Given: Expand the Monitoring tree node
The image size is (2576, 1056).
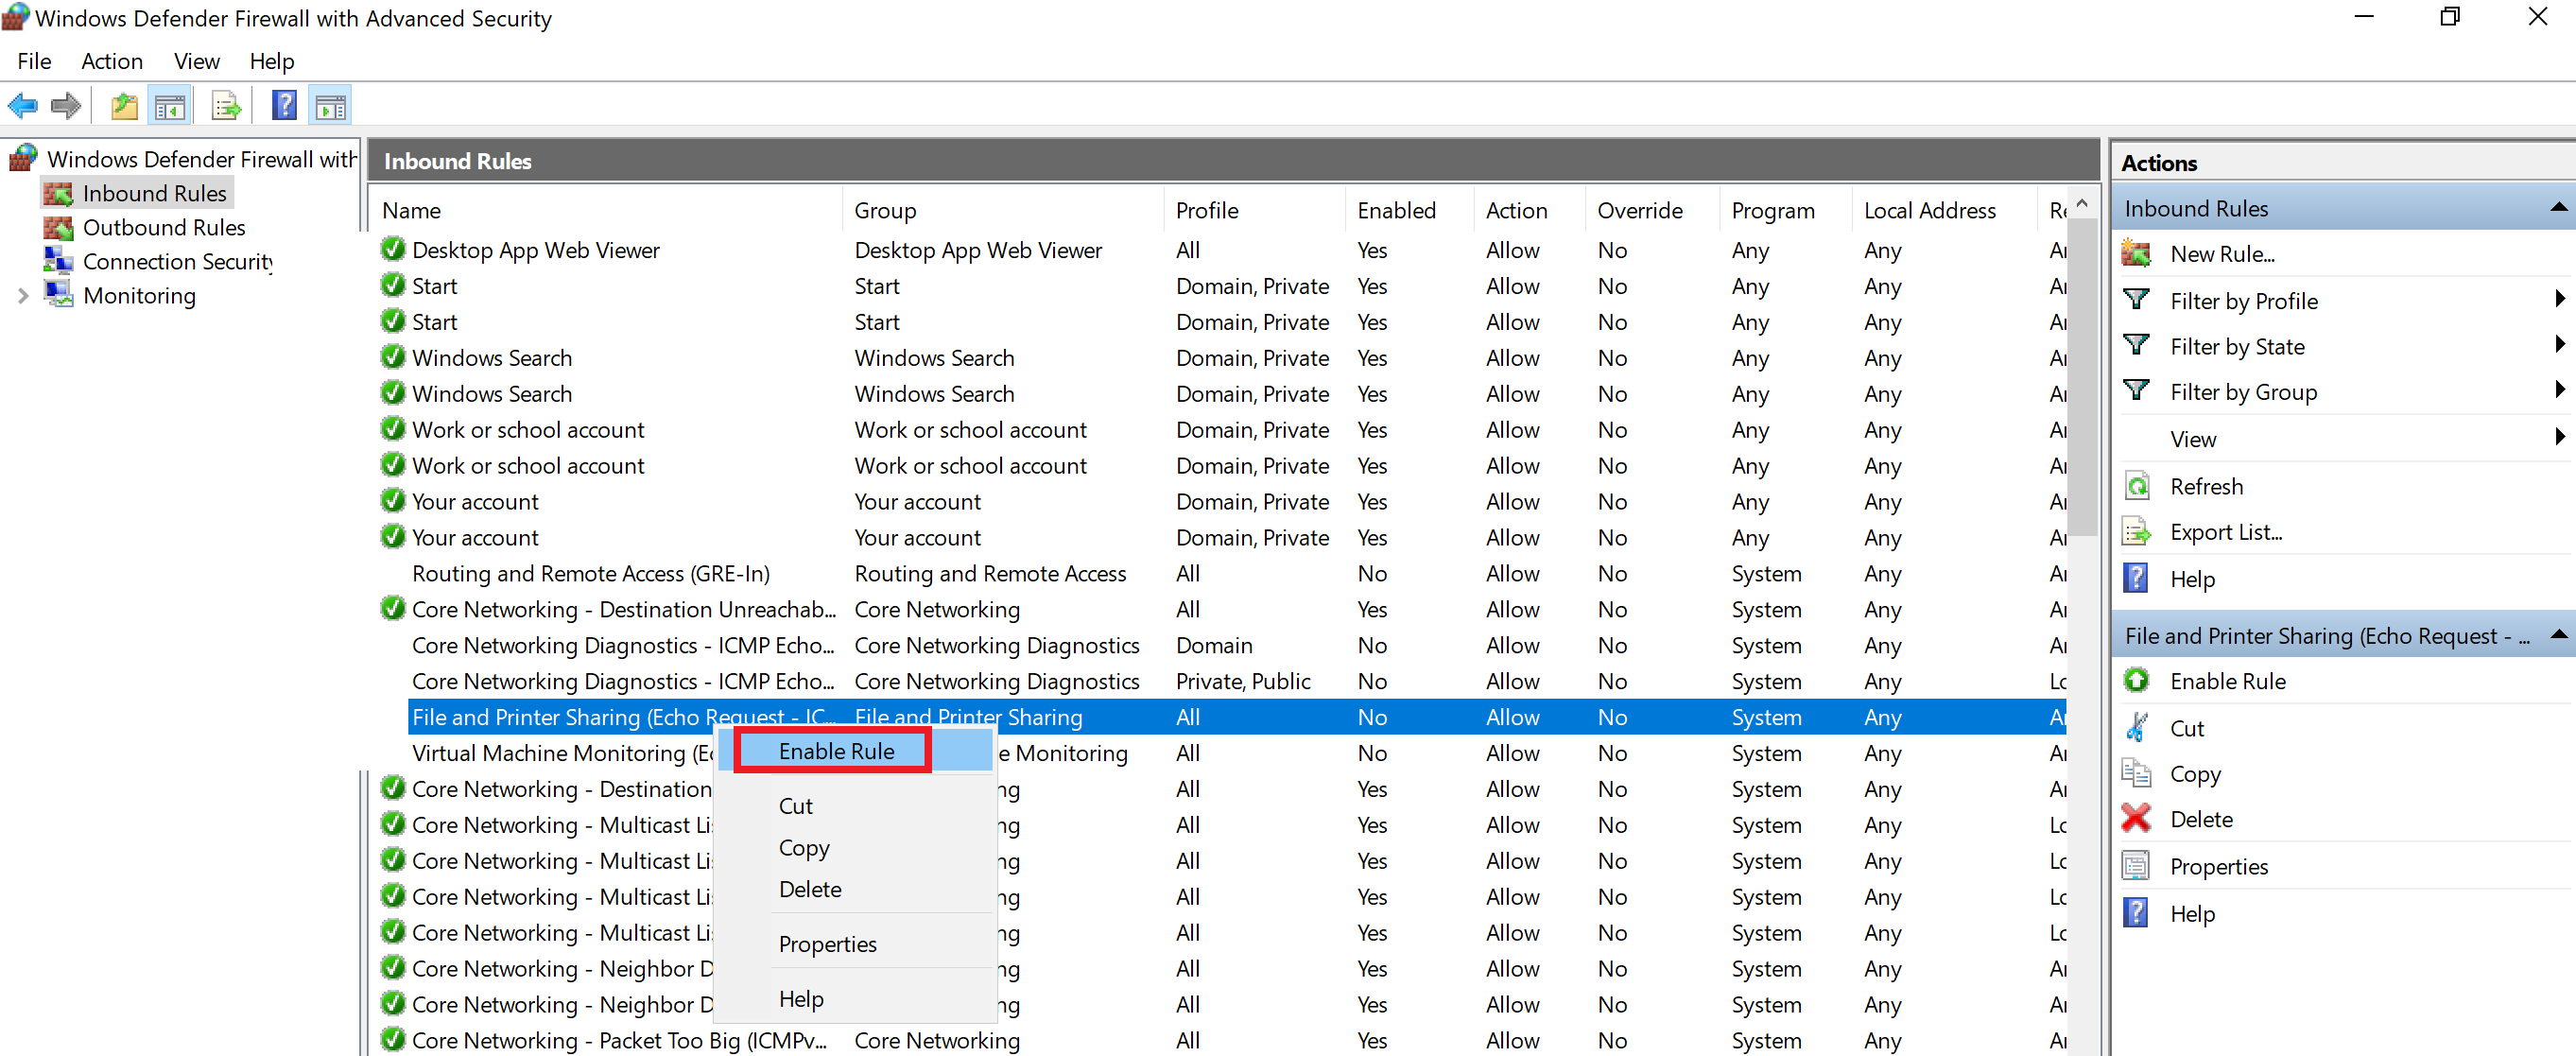Looking at the screenshot, I should click(x=22, y=296).
